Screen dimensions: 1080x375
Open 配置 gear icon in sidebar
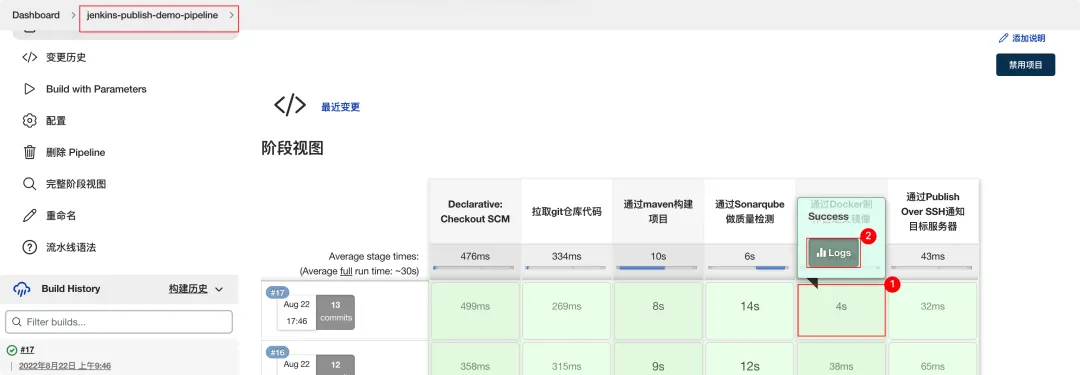click(x=29, y=121)
